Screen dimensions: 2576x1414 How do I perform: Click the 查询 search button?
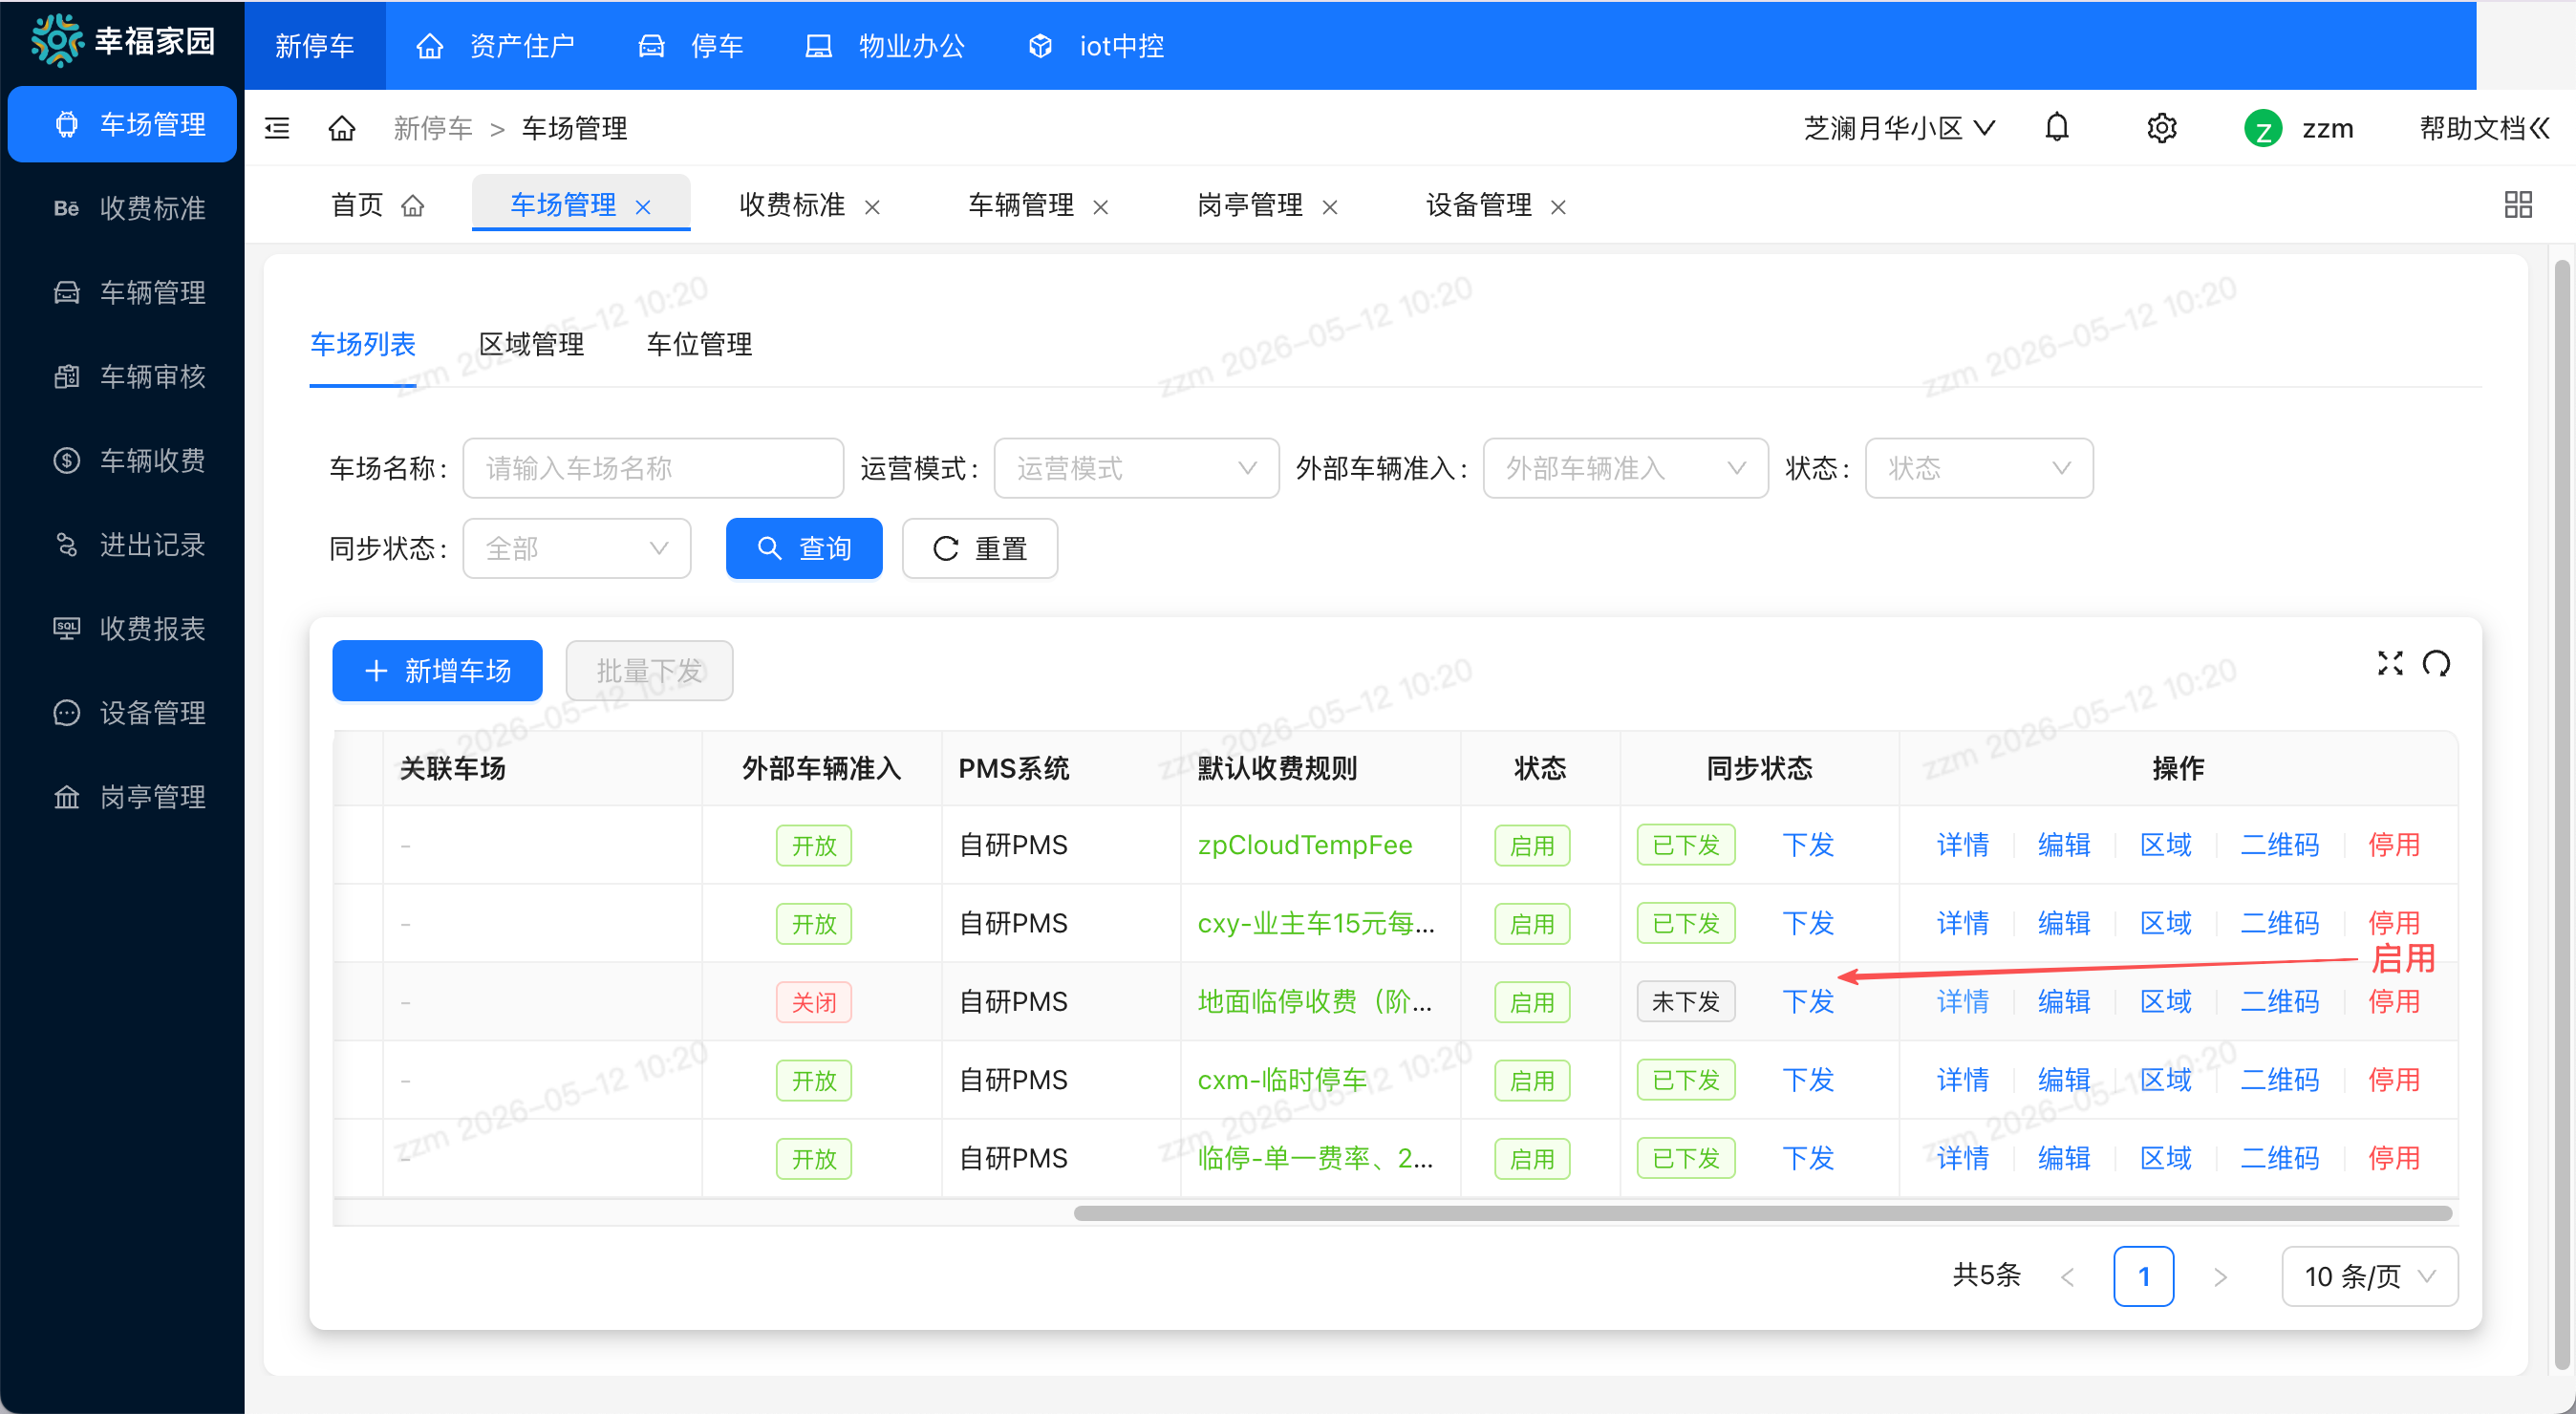click(804, 548)
